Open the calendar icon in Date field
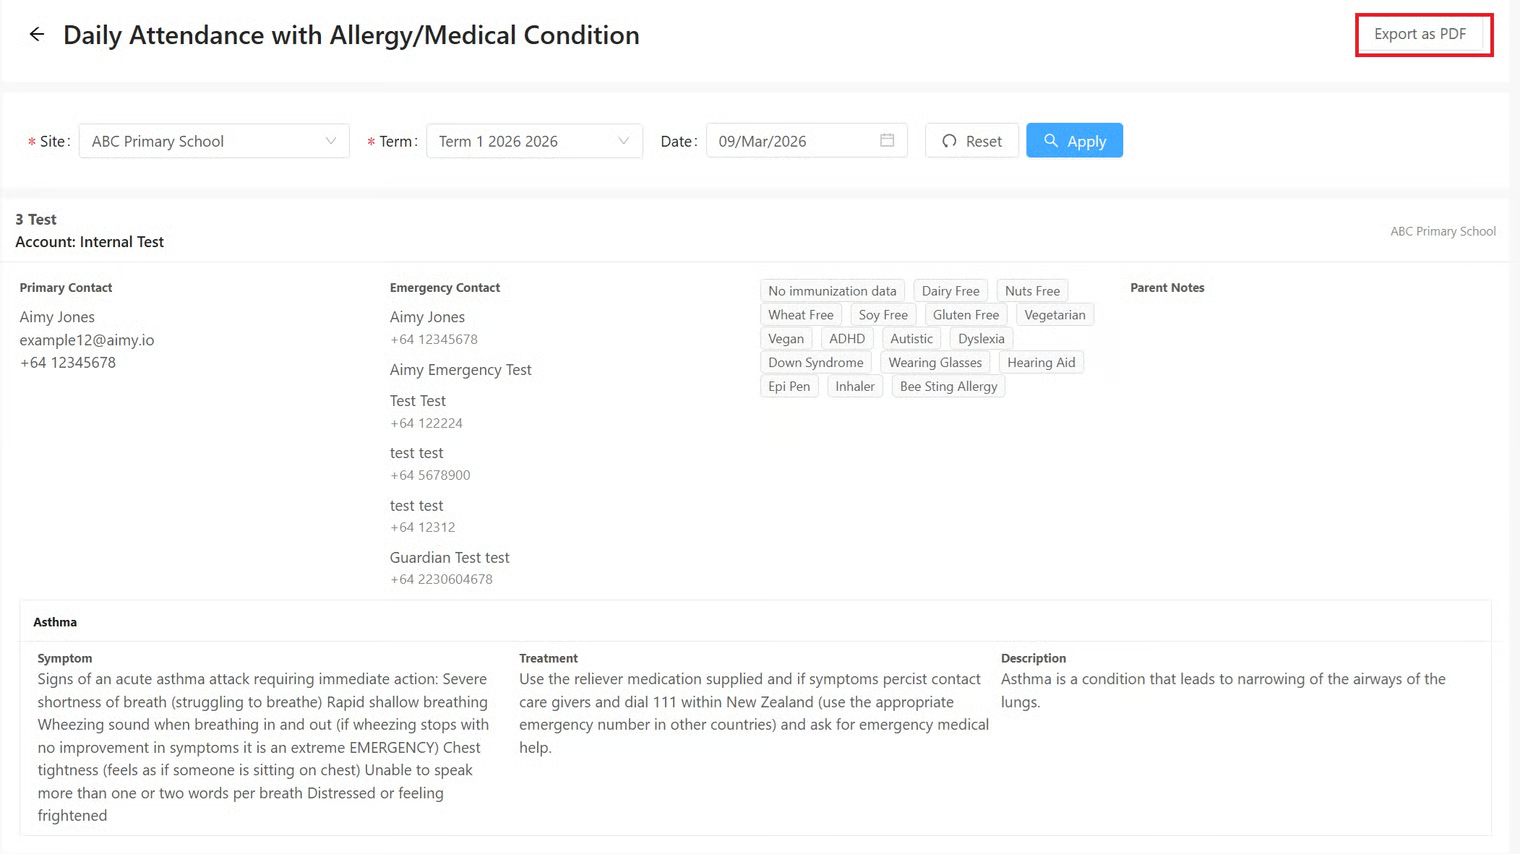This screenshot has width=1520, height=854. tap(887, 141)
